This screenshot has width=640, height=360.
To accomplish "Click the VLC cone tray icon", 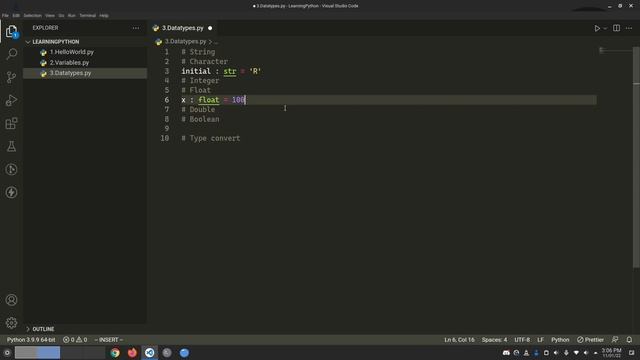I will pyautogui.click(x=526, y=353).
